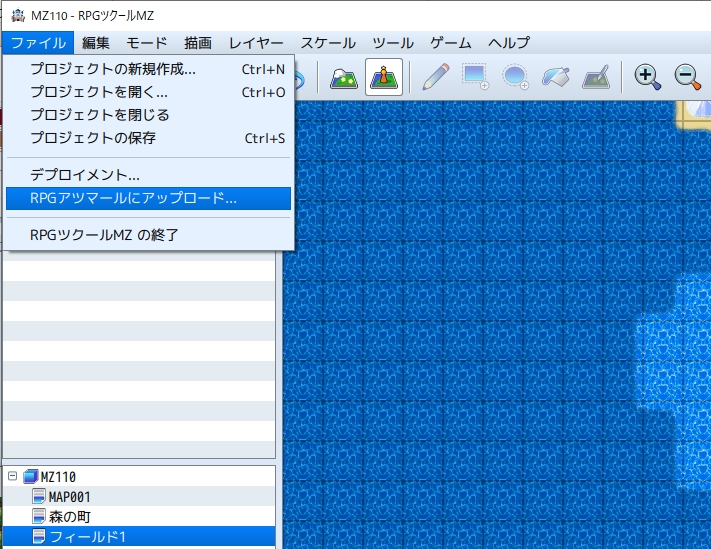Open the 編集 menu
Image resolution: width=711 pixels, height=549 pixels.
click(96, 43)
